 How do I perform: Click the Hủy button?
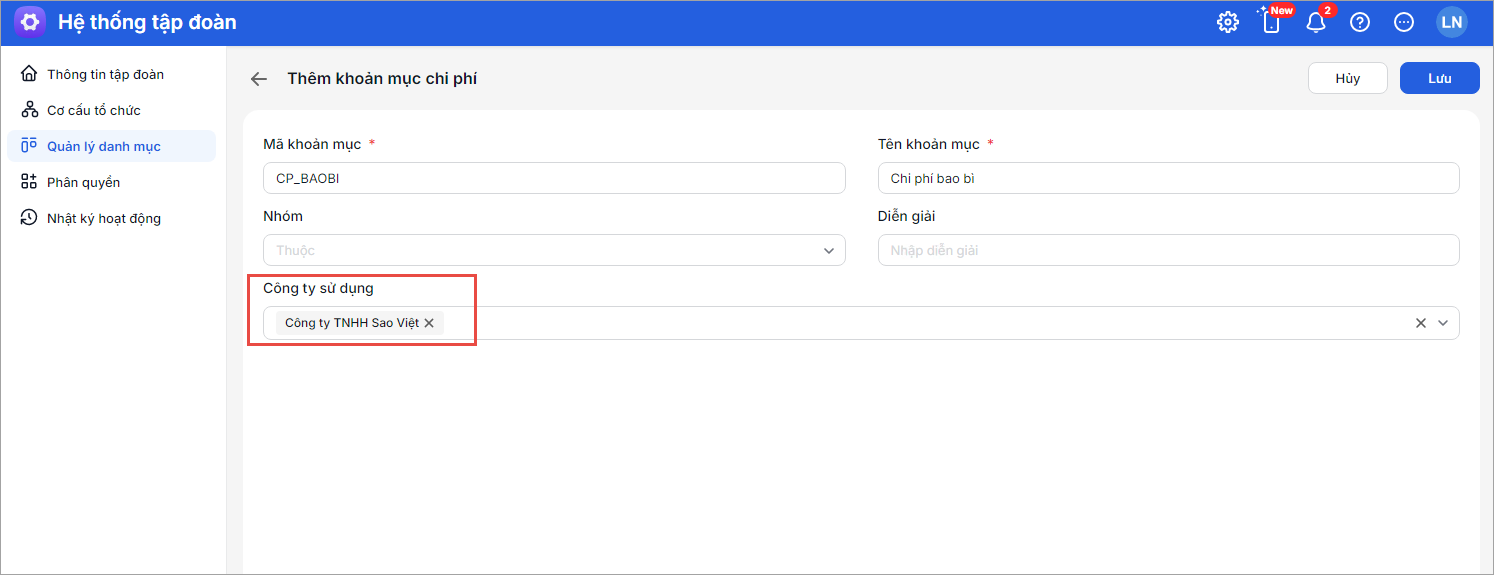[x=1347, y=78]
